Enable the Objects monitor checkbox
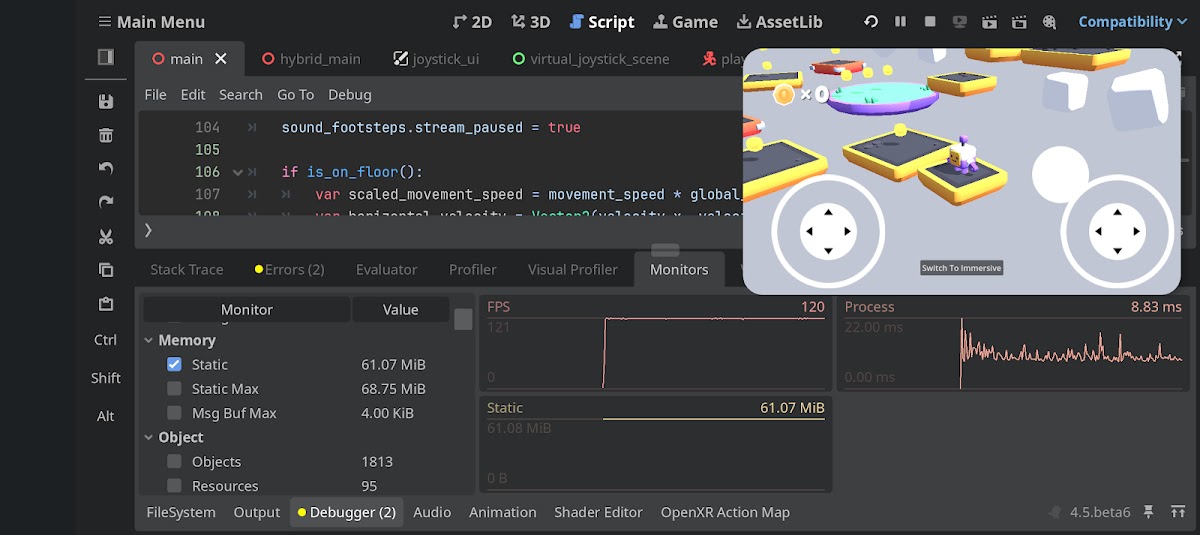The height and width of the screenshot is (535, 1200). click(175, 462)
